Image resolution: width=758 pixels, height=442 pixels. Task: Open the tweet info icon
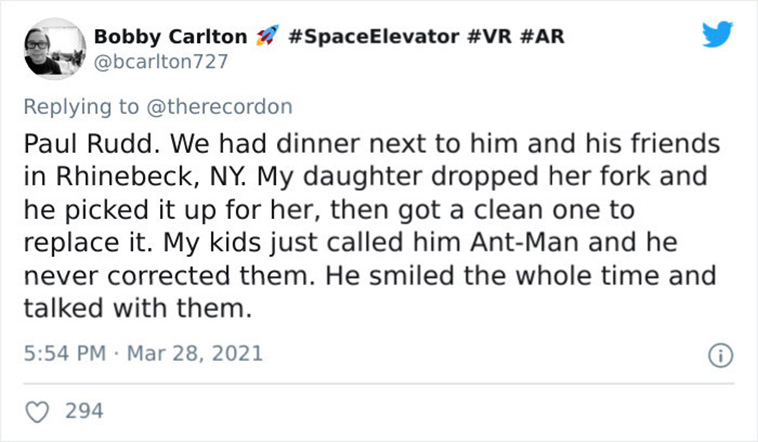pos(720,355)
